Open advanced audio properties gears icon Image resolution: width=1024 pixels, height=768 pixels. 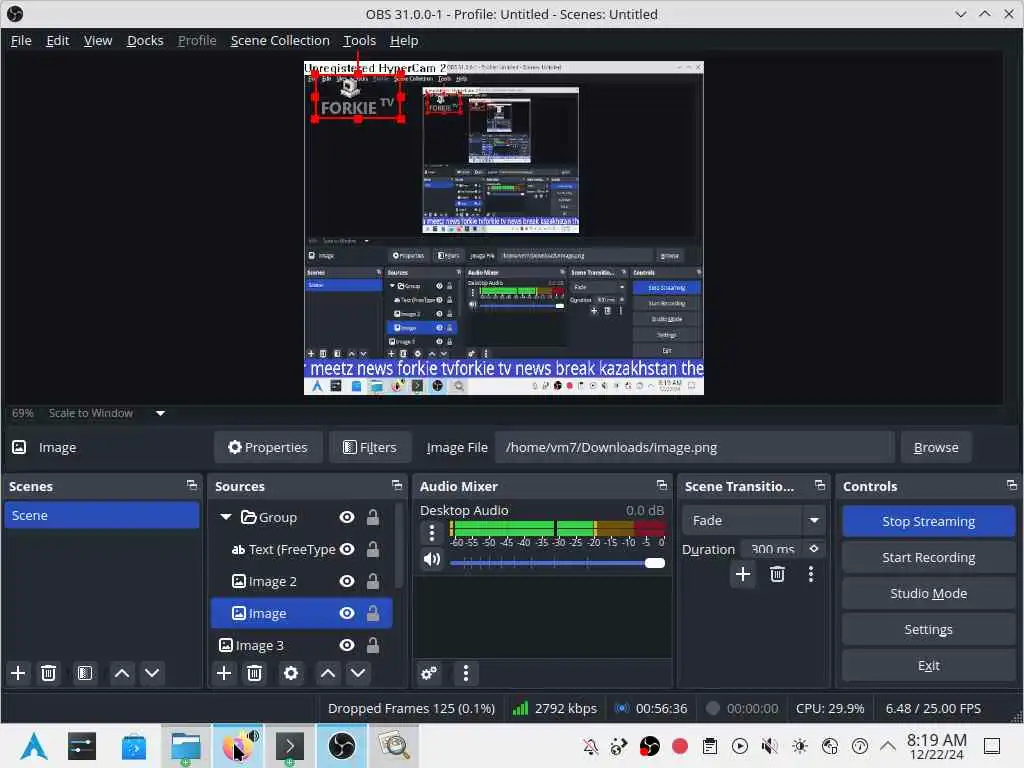point(429,673)
